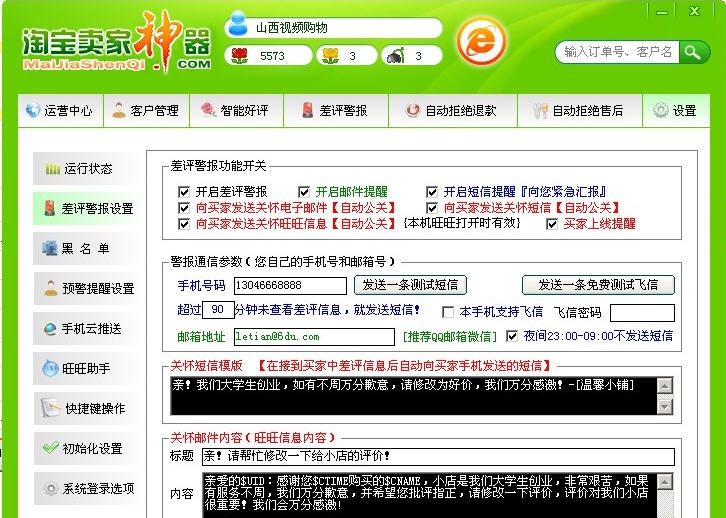Open 手机云推送 sidebar item
The height and width of the screenshot is (518, 726).
click(x=86, y=329)
